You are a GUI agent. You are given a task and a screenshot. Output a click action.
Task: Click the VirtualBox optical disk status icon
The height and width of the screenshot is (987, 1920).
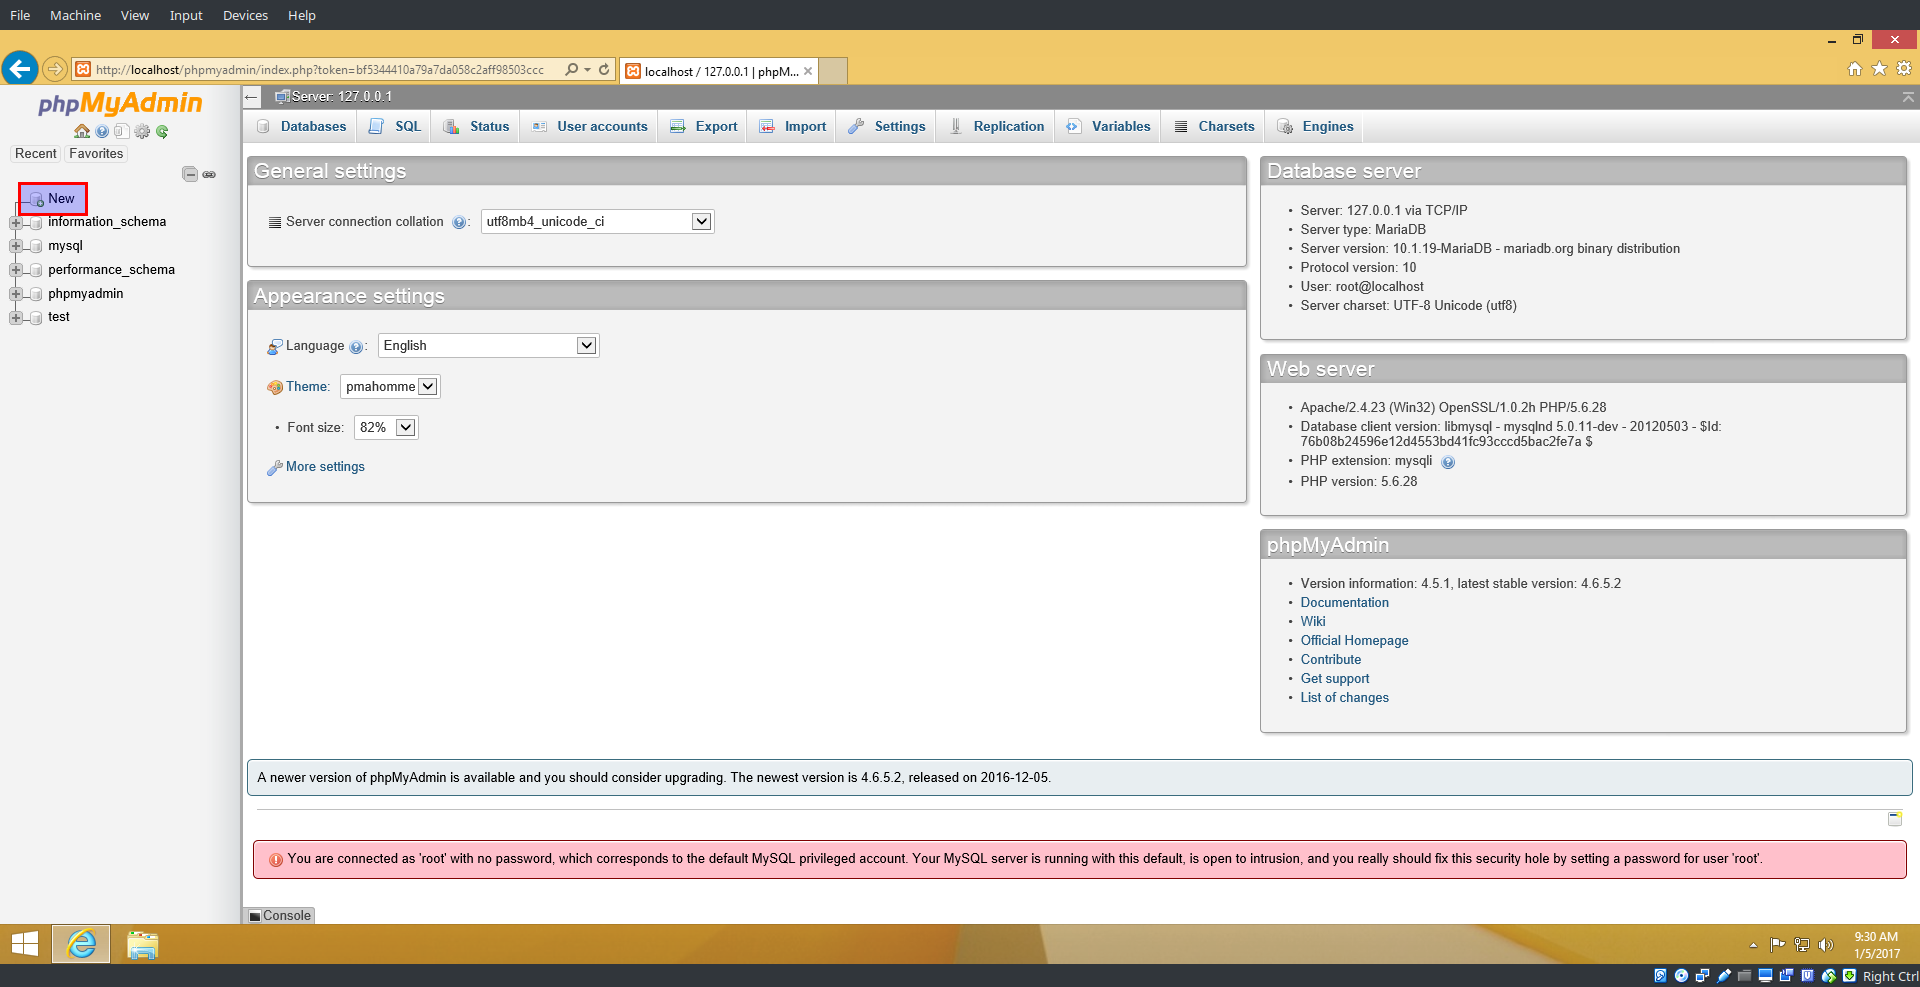(1681, 976)
